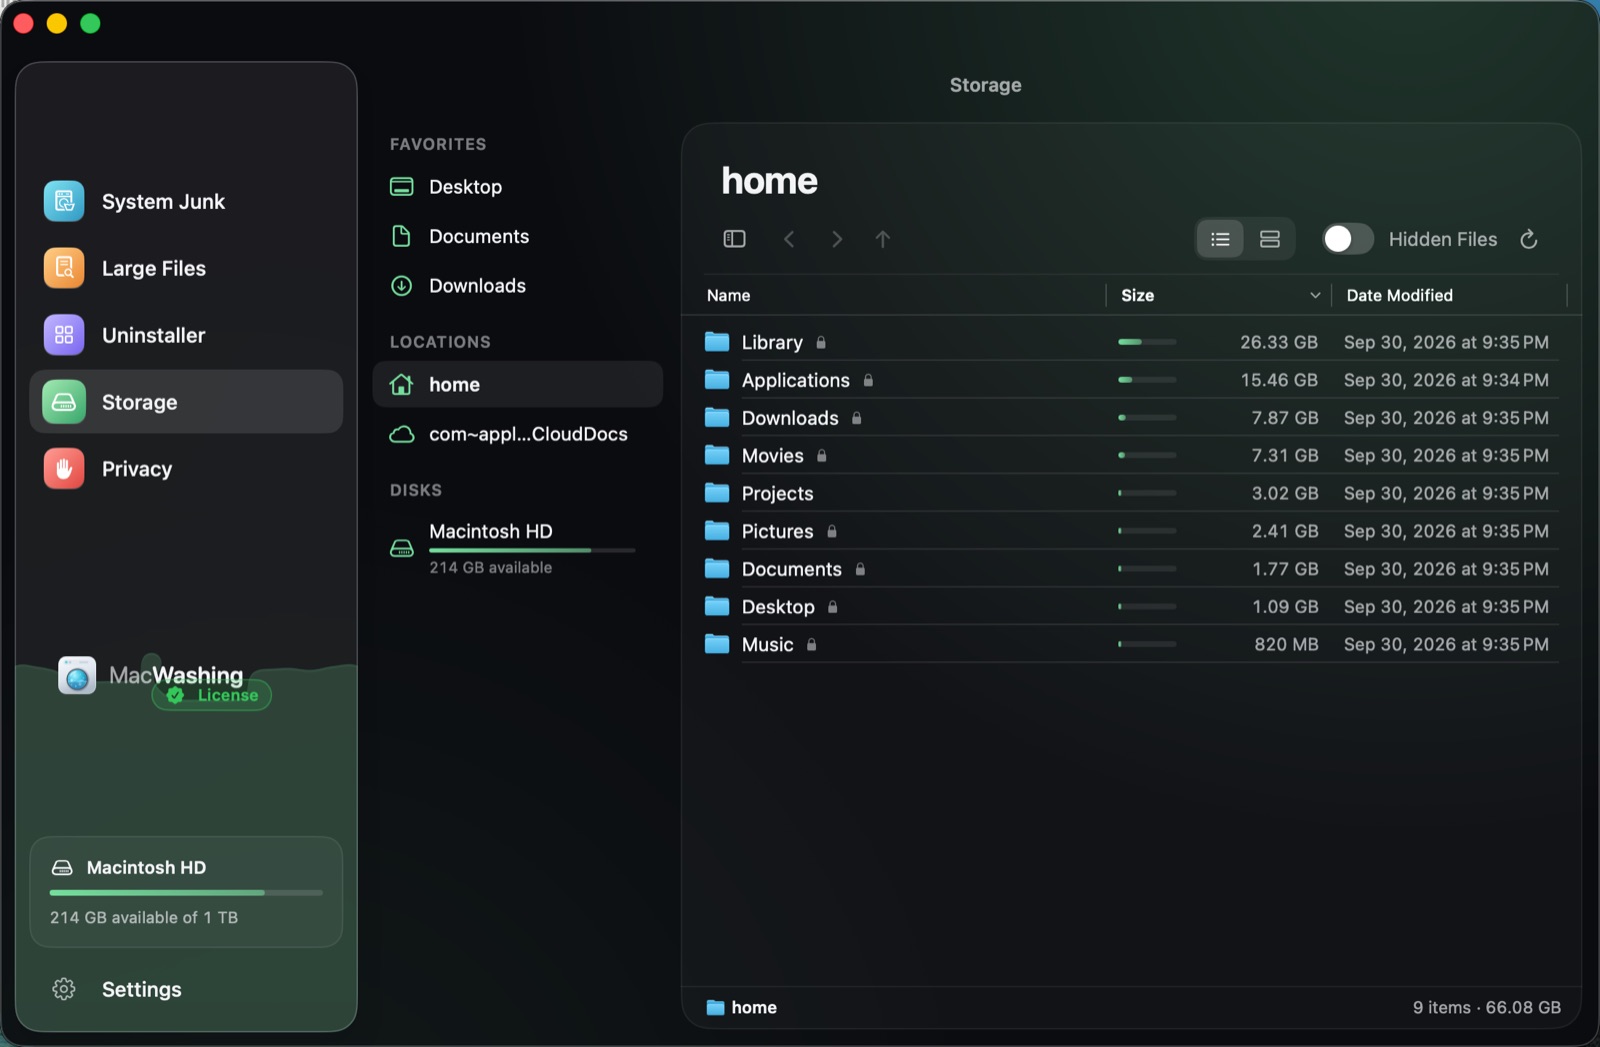
Task: Click the 3.02 GB size value
Action: (x=1285, y=493)
